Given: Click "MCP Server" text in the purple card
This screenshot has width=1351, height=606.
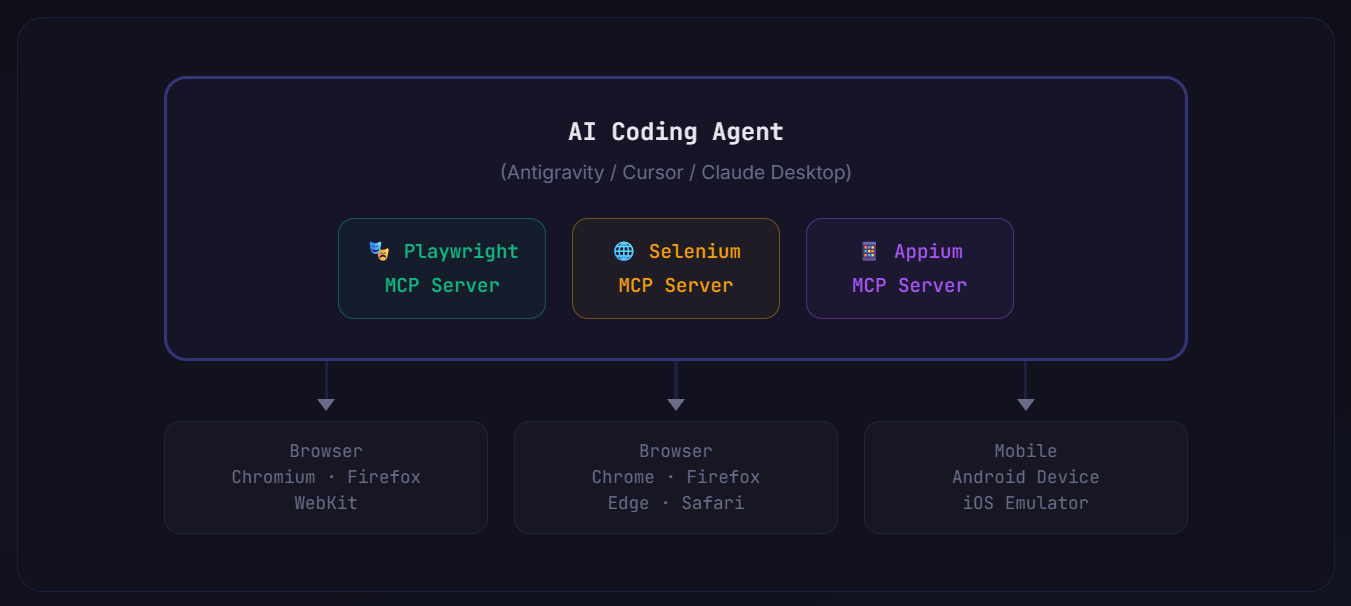Looking at the screenshot, I should [x=909, y=285].
